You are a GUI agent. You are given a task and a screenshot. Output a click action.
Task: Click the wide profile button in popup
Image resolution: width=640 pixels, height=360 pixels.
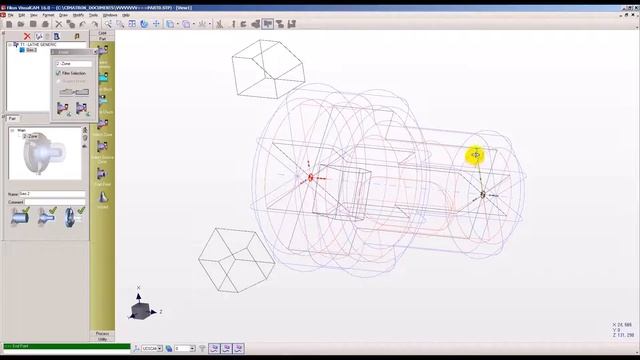(74, 92)
